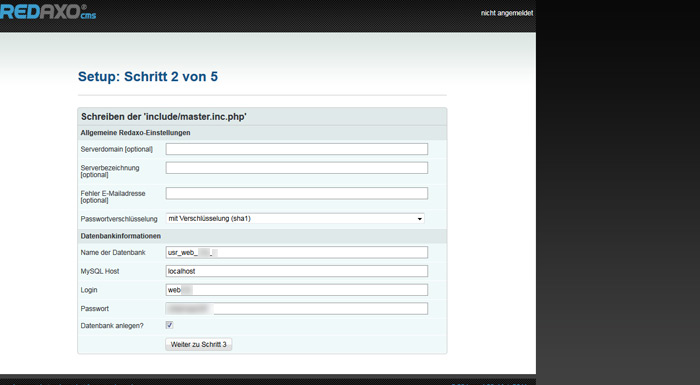Click the 'Name der Datenbank' label
The height and width of the screenshot is (385, 700).
pyautogui.click(x=113, y=252)
